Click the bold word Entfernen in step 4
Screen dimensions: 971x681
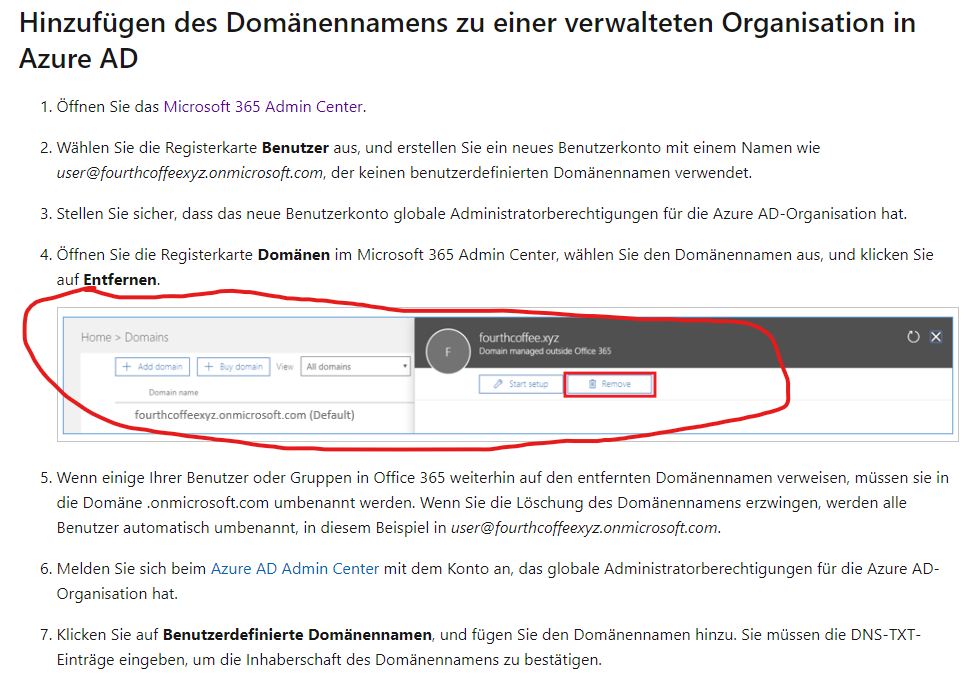click(120, 280)
